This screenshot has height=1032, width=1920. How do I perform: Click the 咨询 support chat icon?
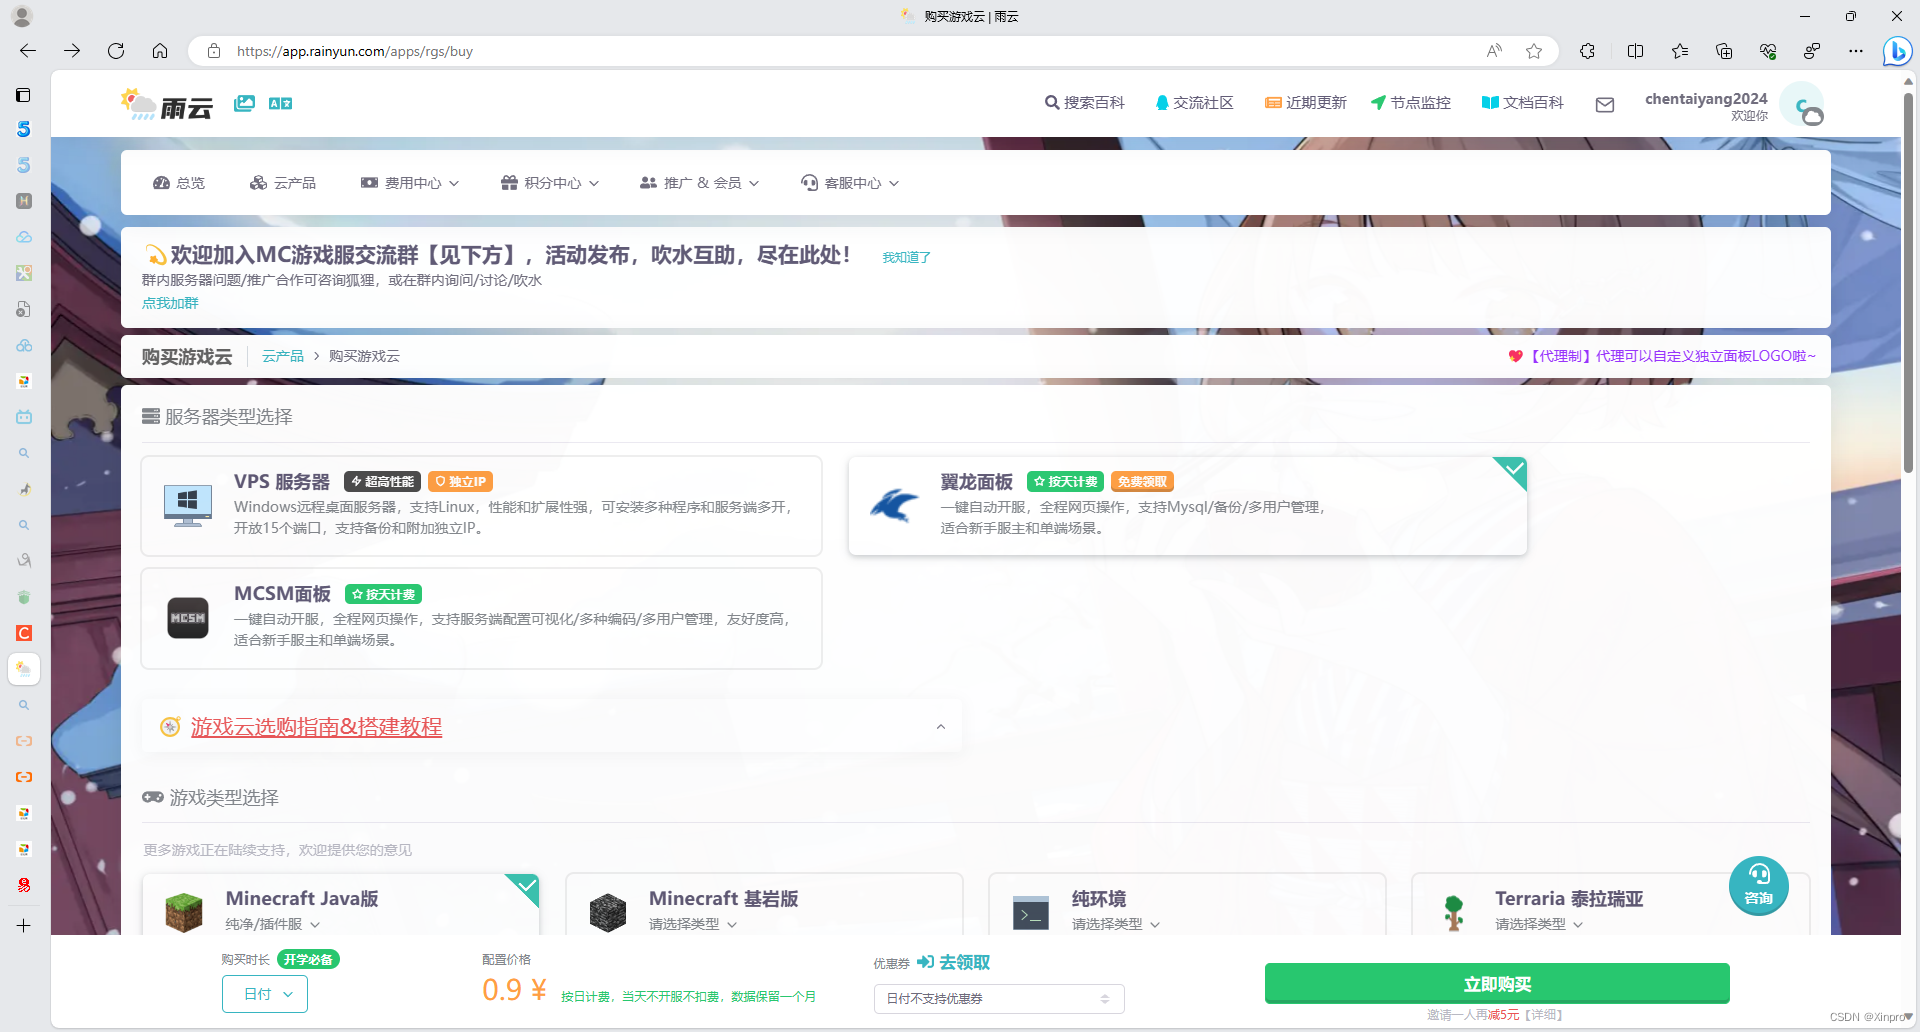1758,885
